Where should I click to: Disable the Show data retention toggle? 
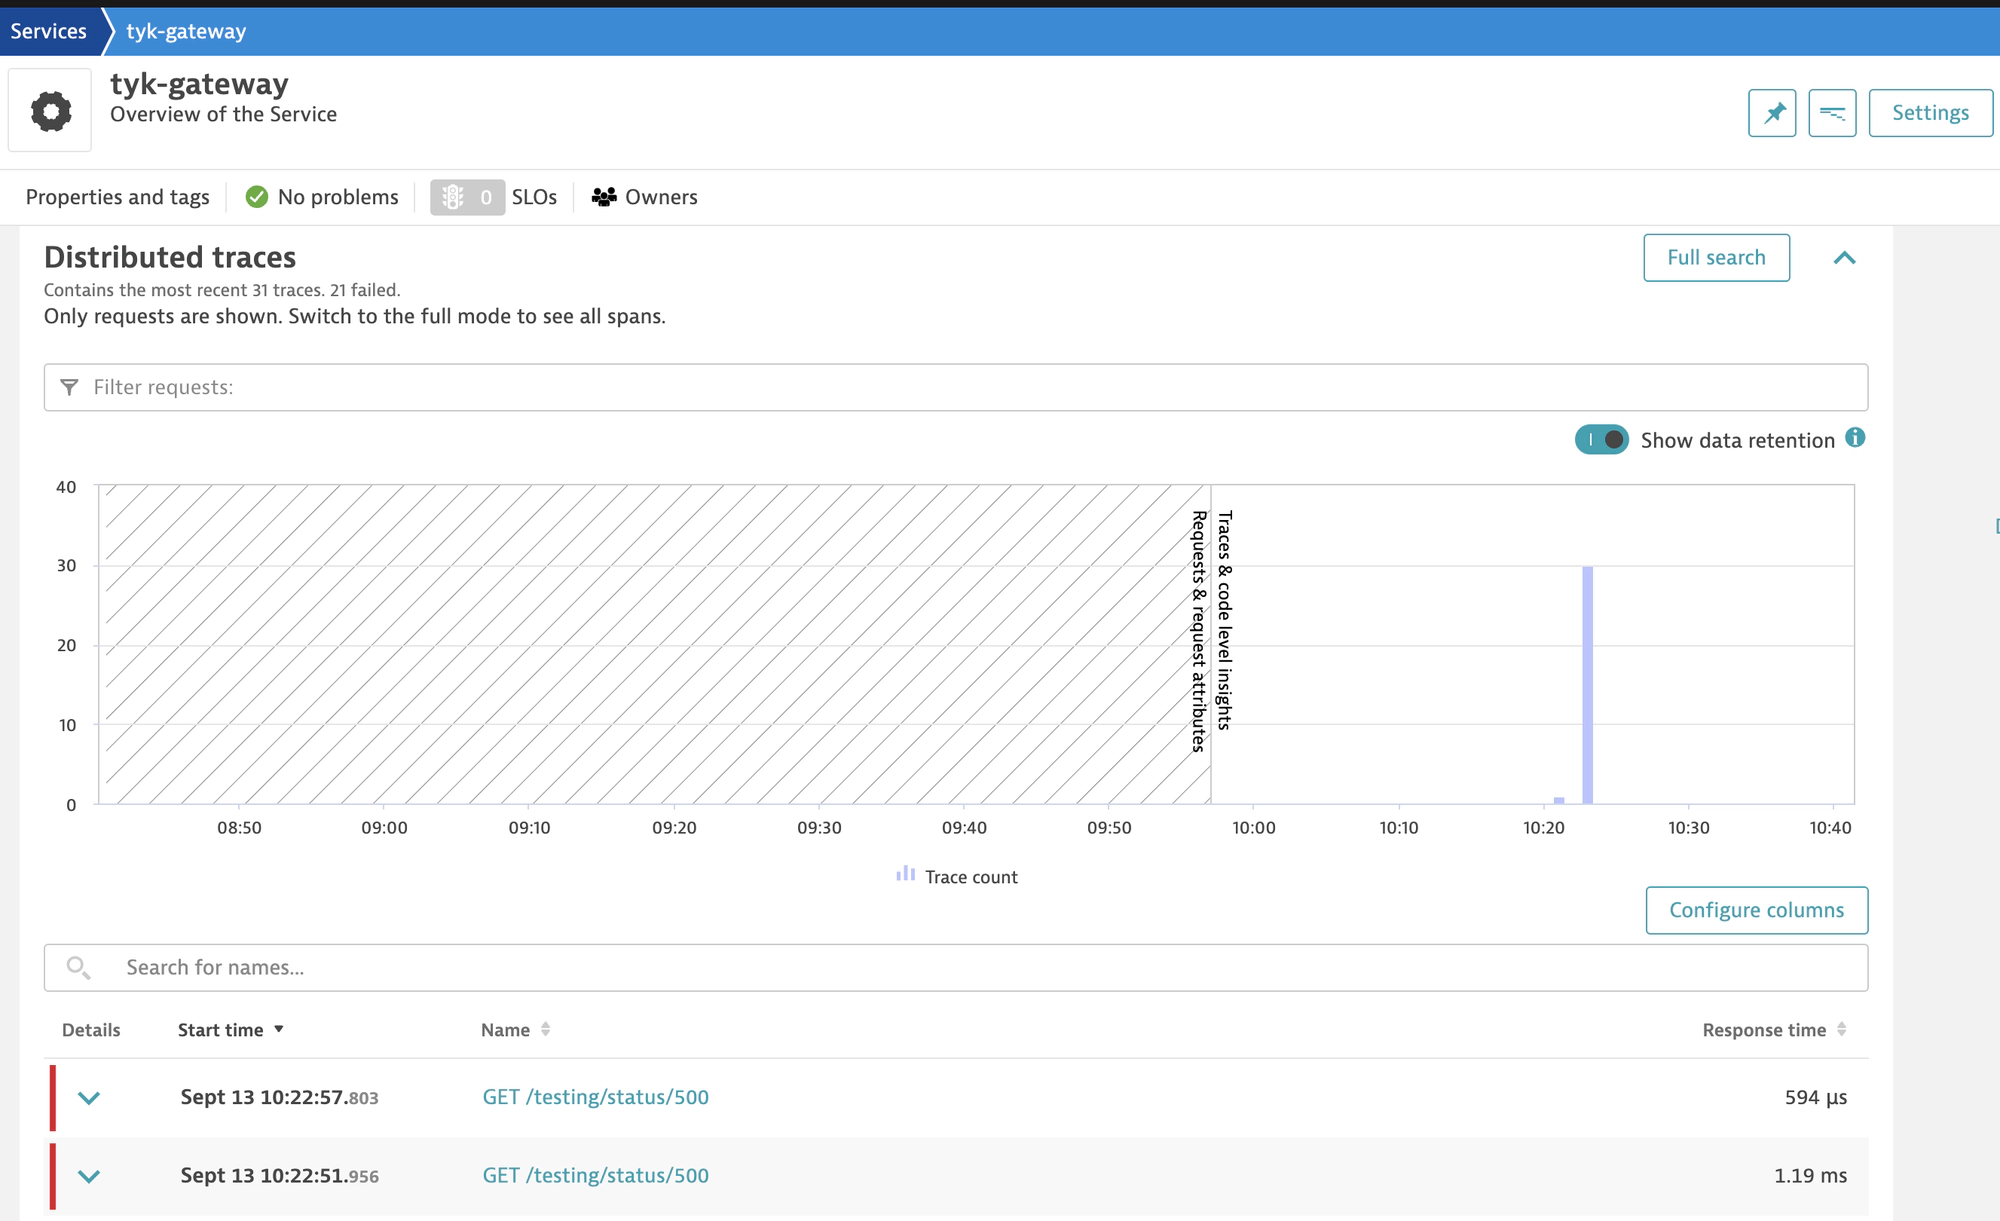pyautogui.click(x=1601, y=439)
